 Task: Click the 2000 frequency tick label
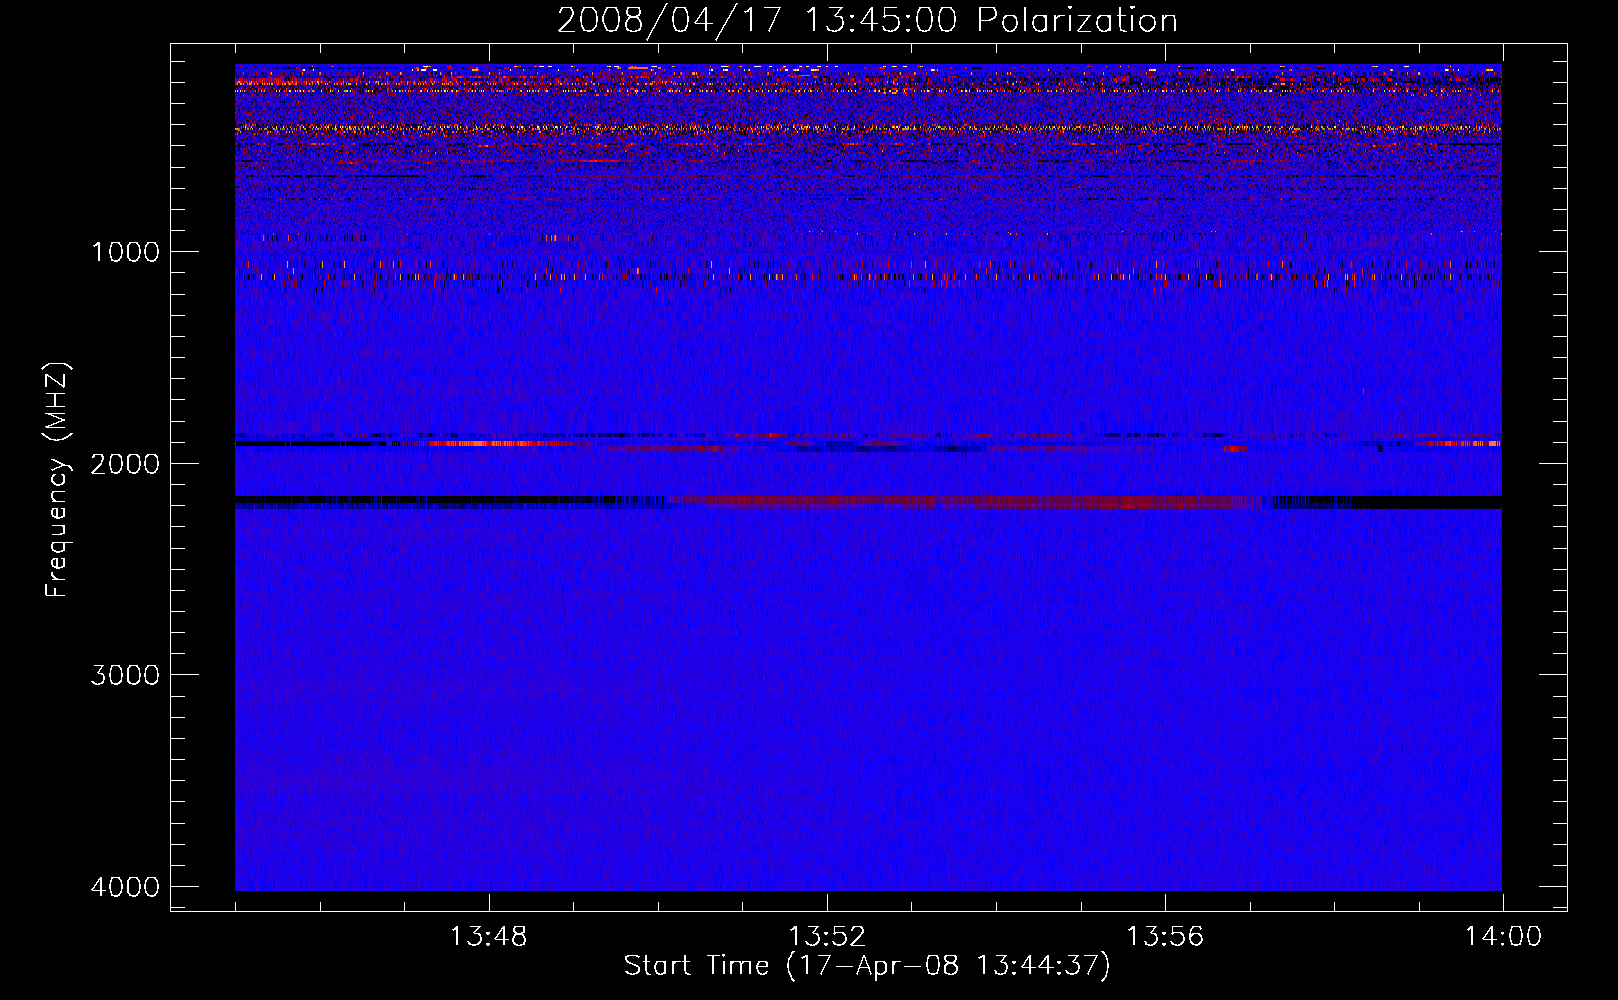coord(125,463)
